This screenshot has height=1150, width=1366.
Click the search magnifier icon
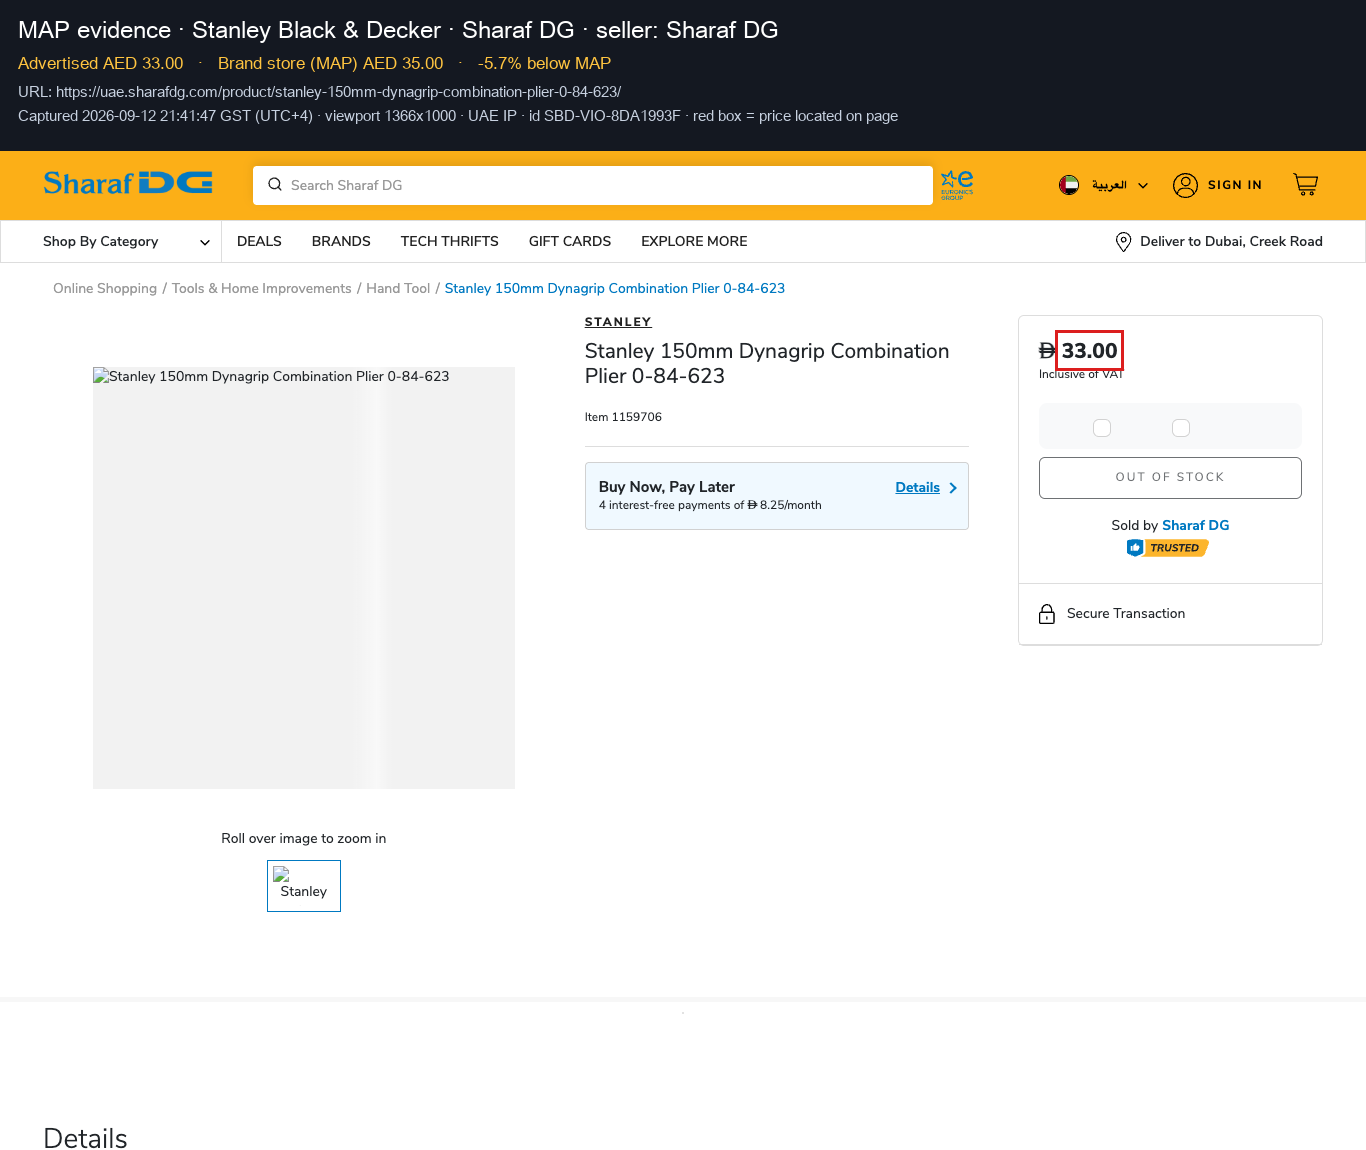coord(275,185)
